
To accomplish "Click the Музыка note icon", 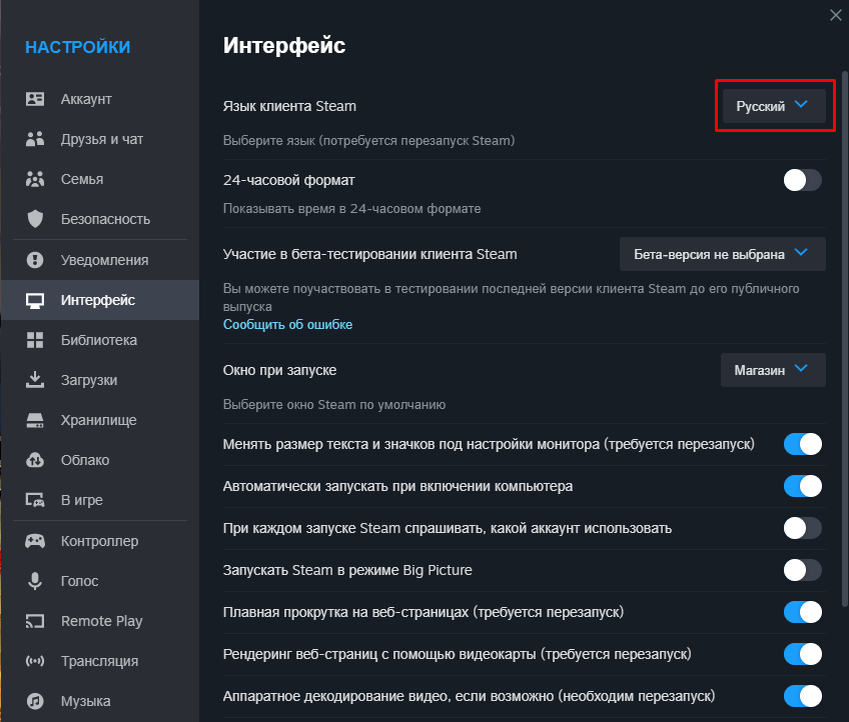I will click(x=36, y=701).
